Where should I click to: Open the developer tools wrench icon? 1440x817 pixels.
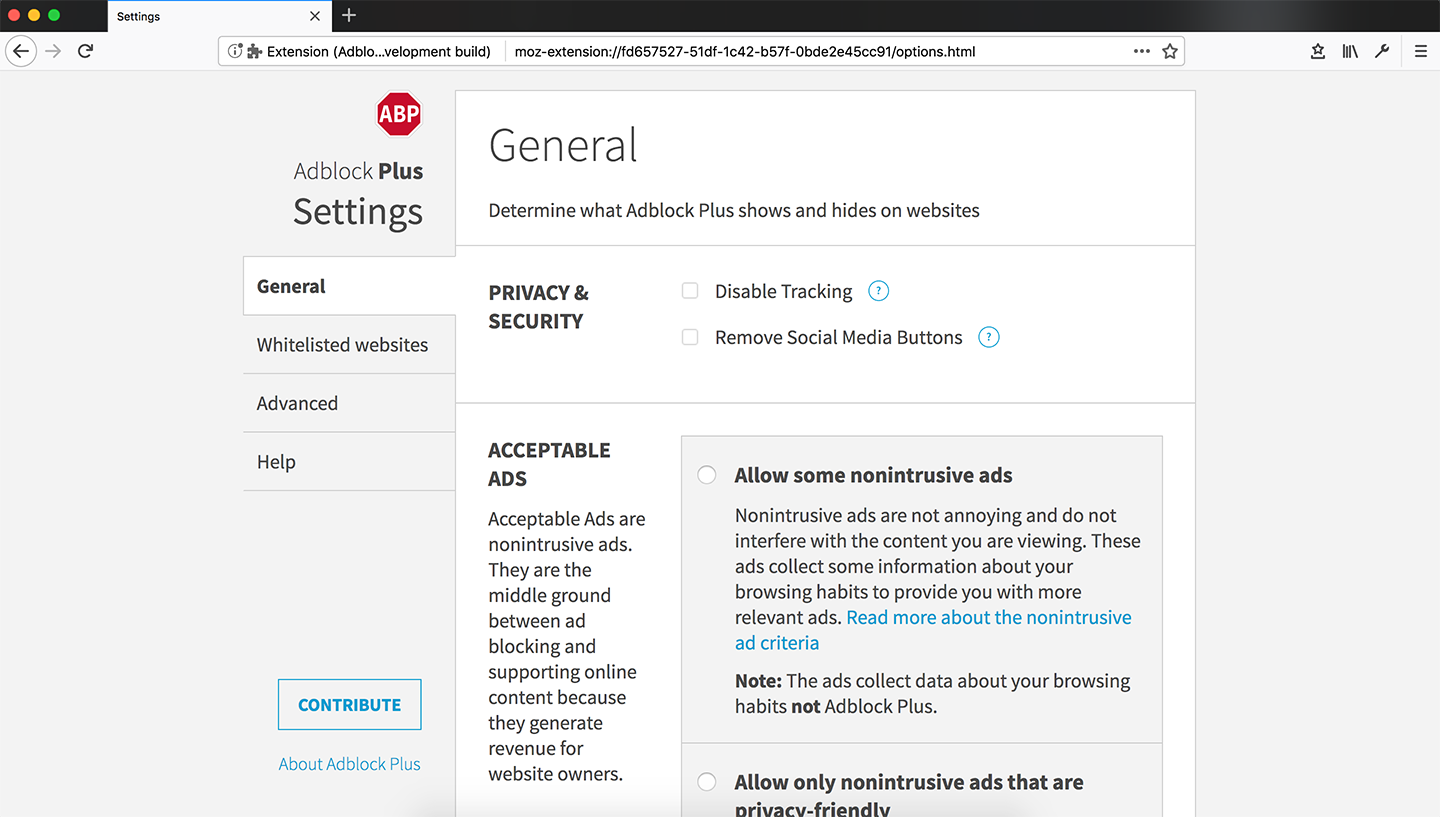pyautogui.click(x=1382, y=51)
